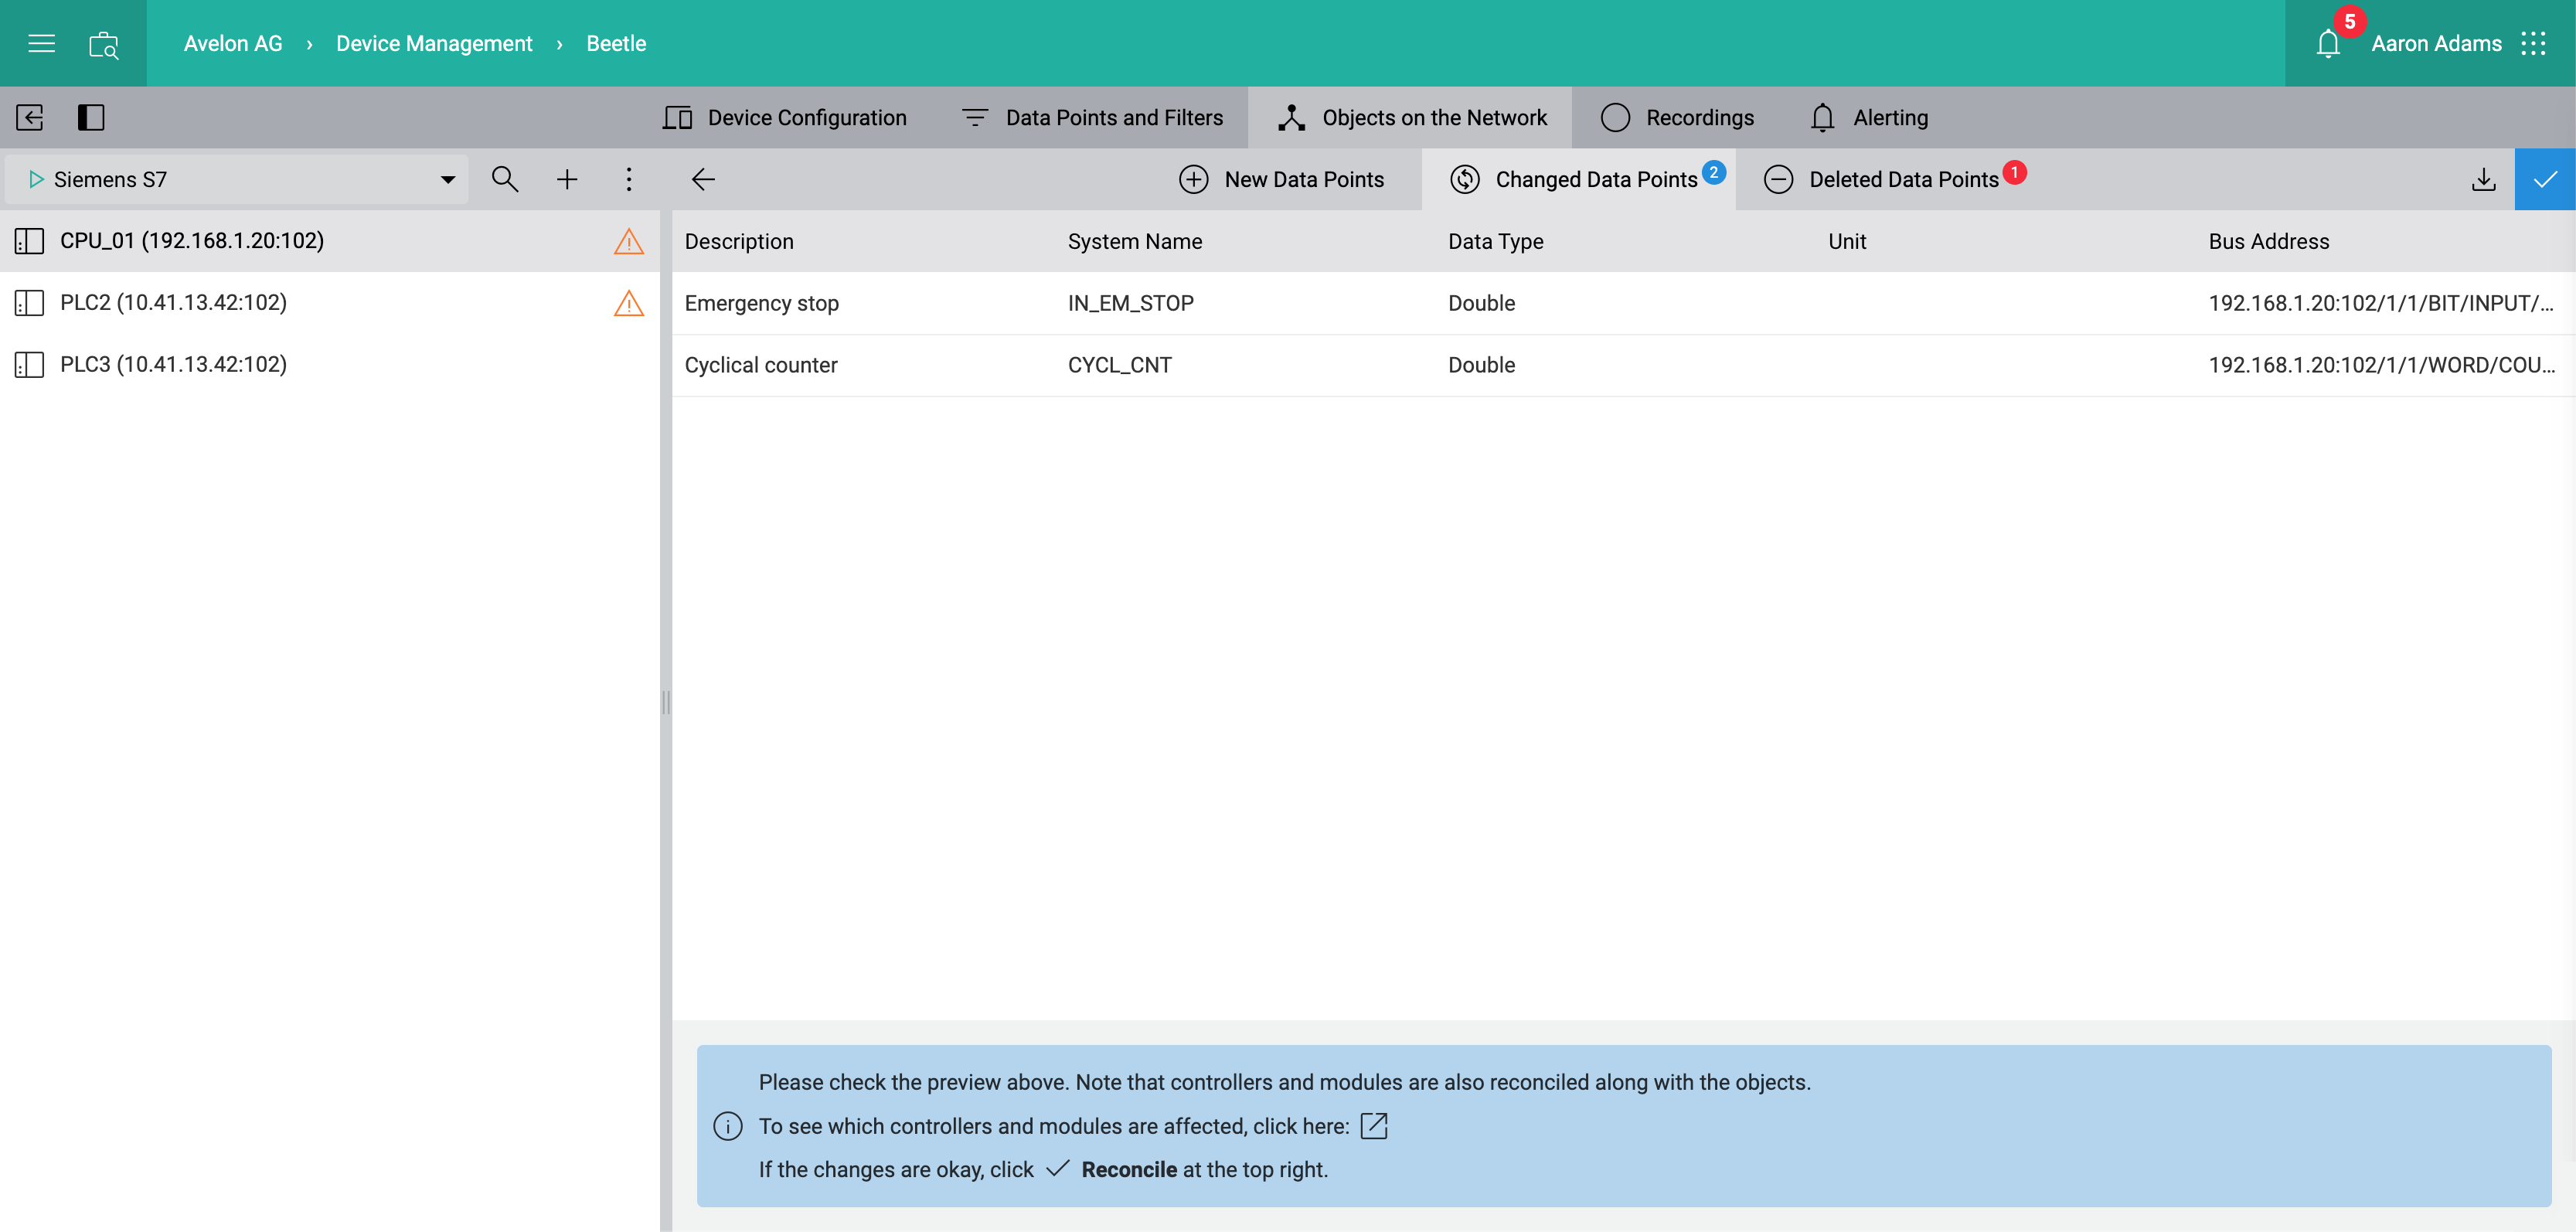
Task: Open the affected controllers external link icon
Action: pos(1374,1126)
